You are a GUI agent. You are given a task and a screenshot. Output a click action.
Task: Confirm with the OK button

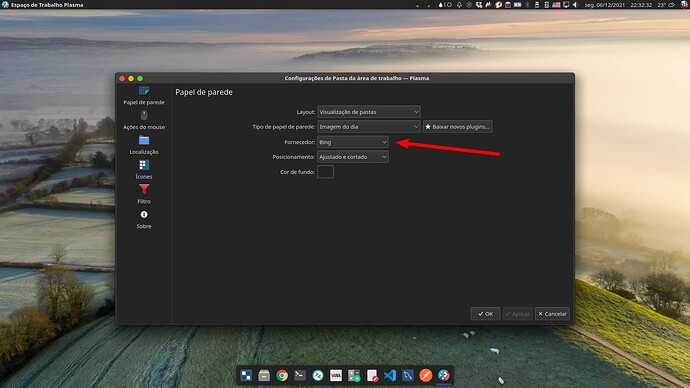[485, 314]
